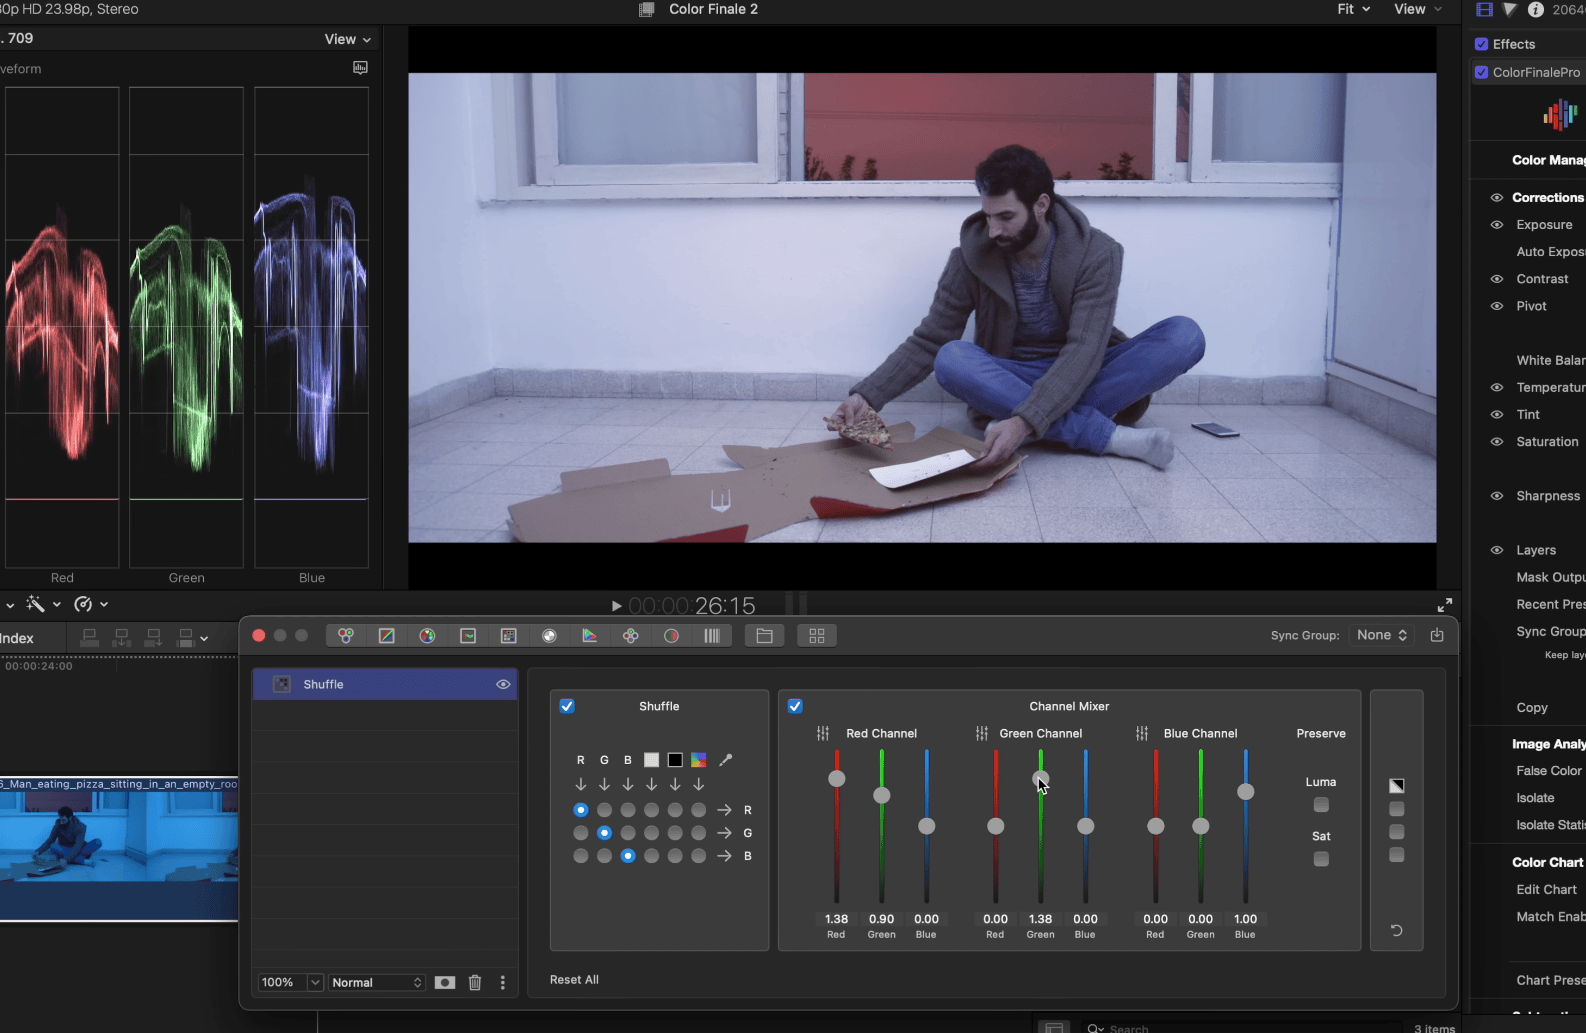
Task: Open the Sync Group None dropdown
Action: (x=1381, y=636)
